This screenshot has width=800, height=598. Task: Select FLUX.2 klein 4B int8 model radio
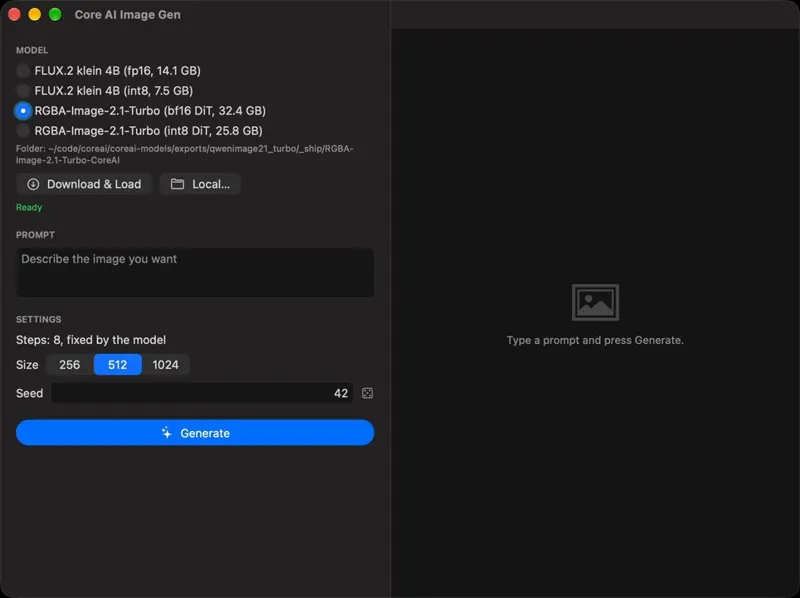pyautogui.click(x=23, y=91)
